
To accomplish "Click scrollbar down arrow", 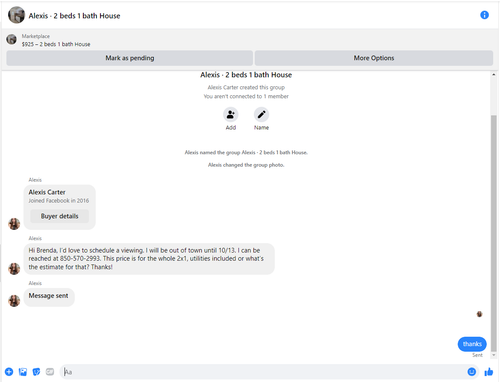I will click(494, 355).
